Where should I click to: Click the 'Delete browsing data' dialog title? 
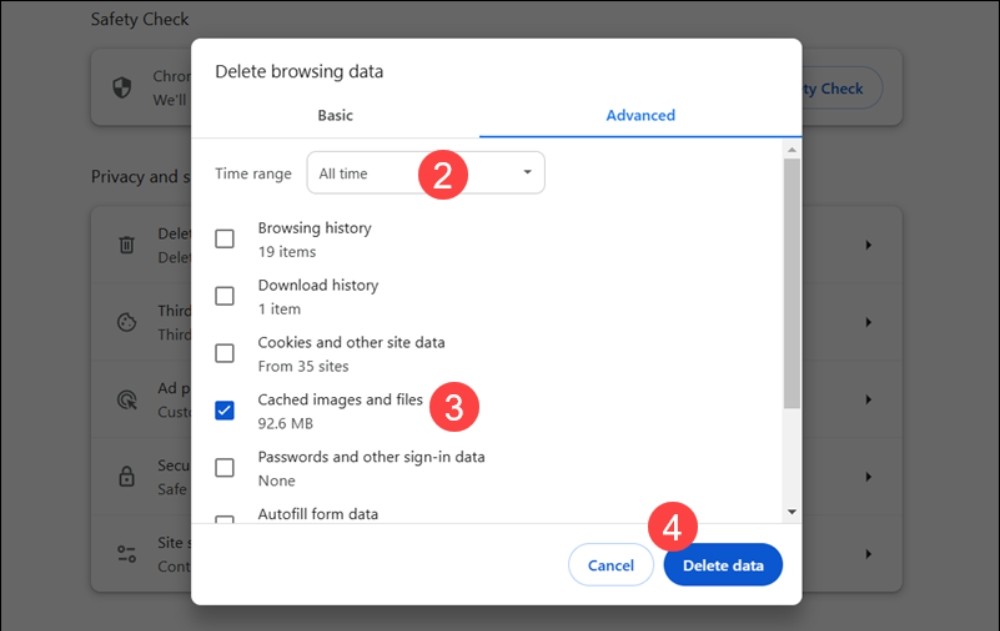pyautogui.click(x=299, y=71)
